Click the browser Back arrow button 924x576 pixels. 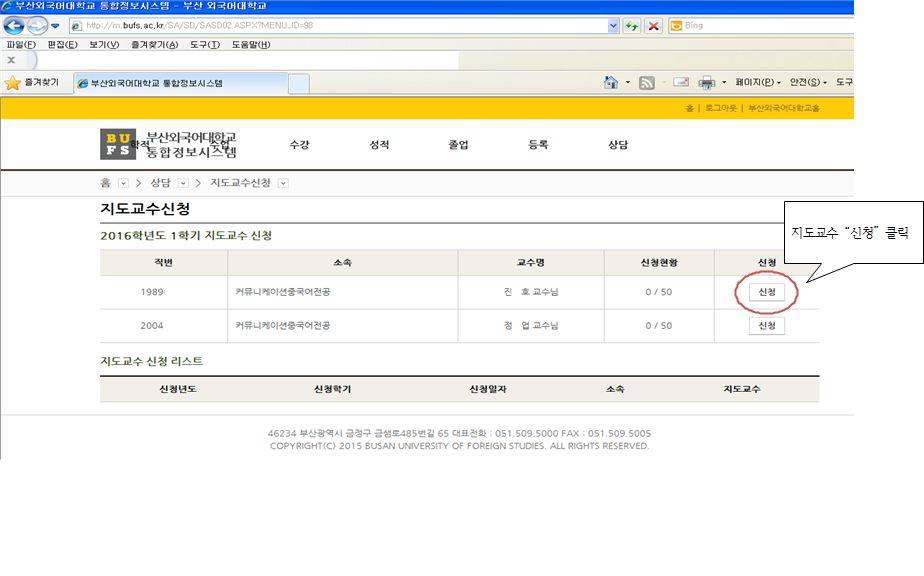coord(15,26)
